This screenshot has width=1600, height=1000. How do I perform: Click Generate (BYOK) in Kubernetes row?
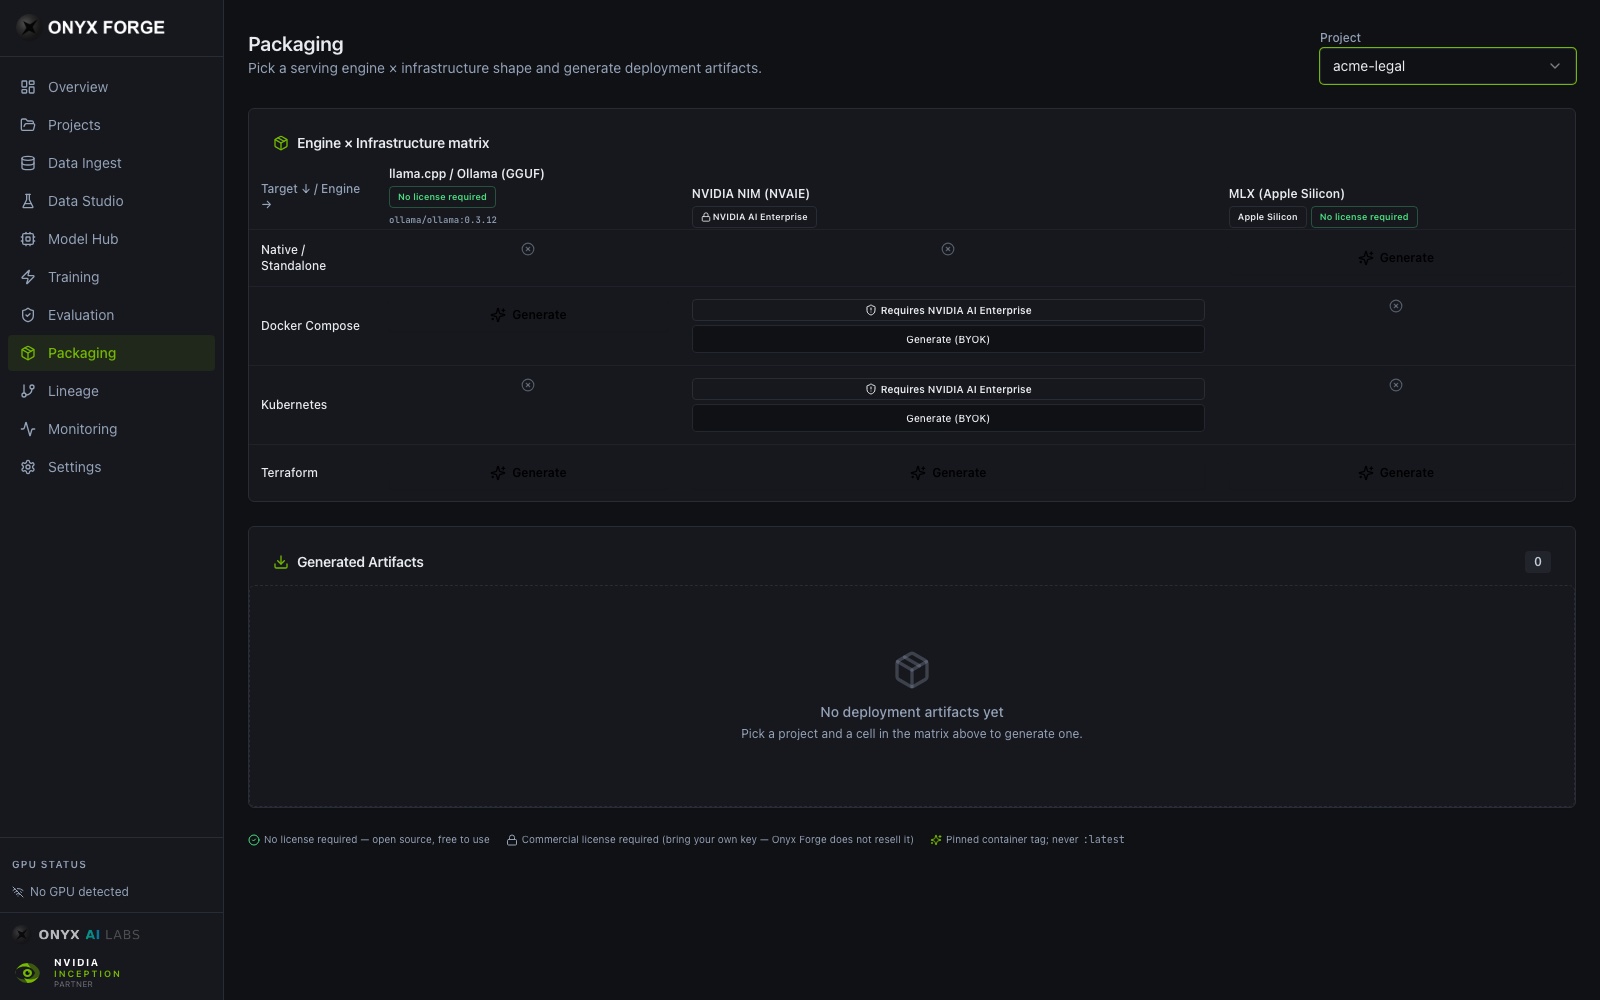click(x=948, y=418)
